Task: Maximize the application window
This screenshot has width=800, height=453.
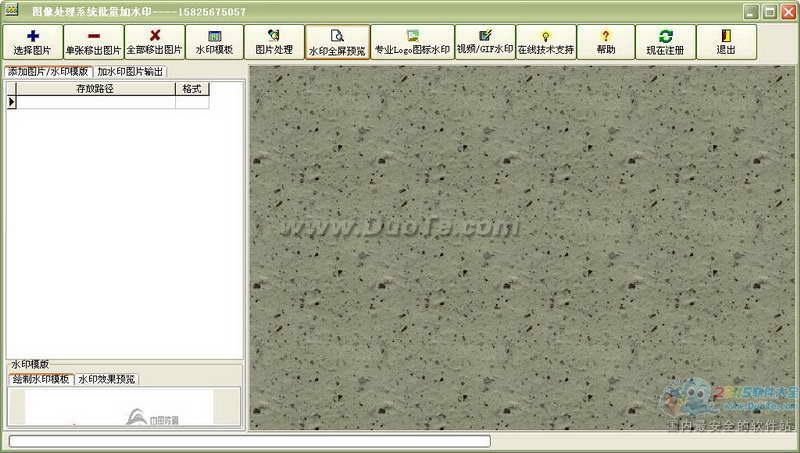Action: click(770, 12)
